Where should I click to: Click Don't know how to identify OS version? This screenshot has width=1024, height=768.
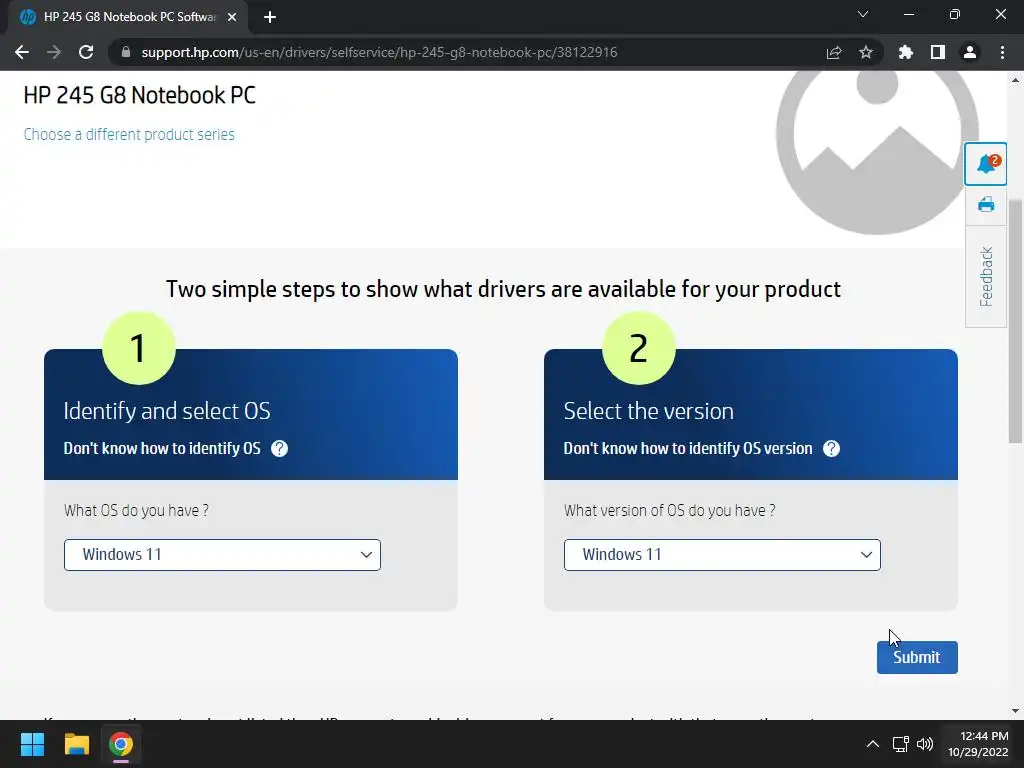pos(688,449)
